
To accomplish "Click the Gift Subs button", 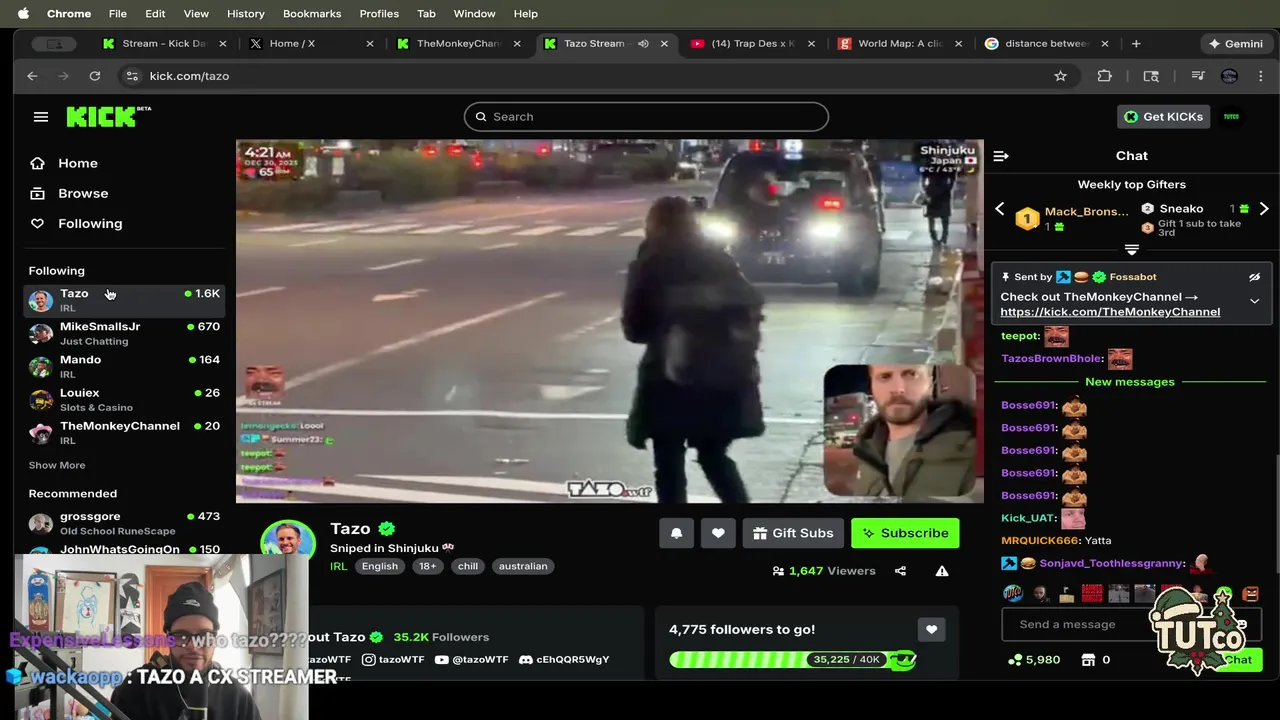I will pos(793,533).
